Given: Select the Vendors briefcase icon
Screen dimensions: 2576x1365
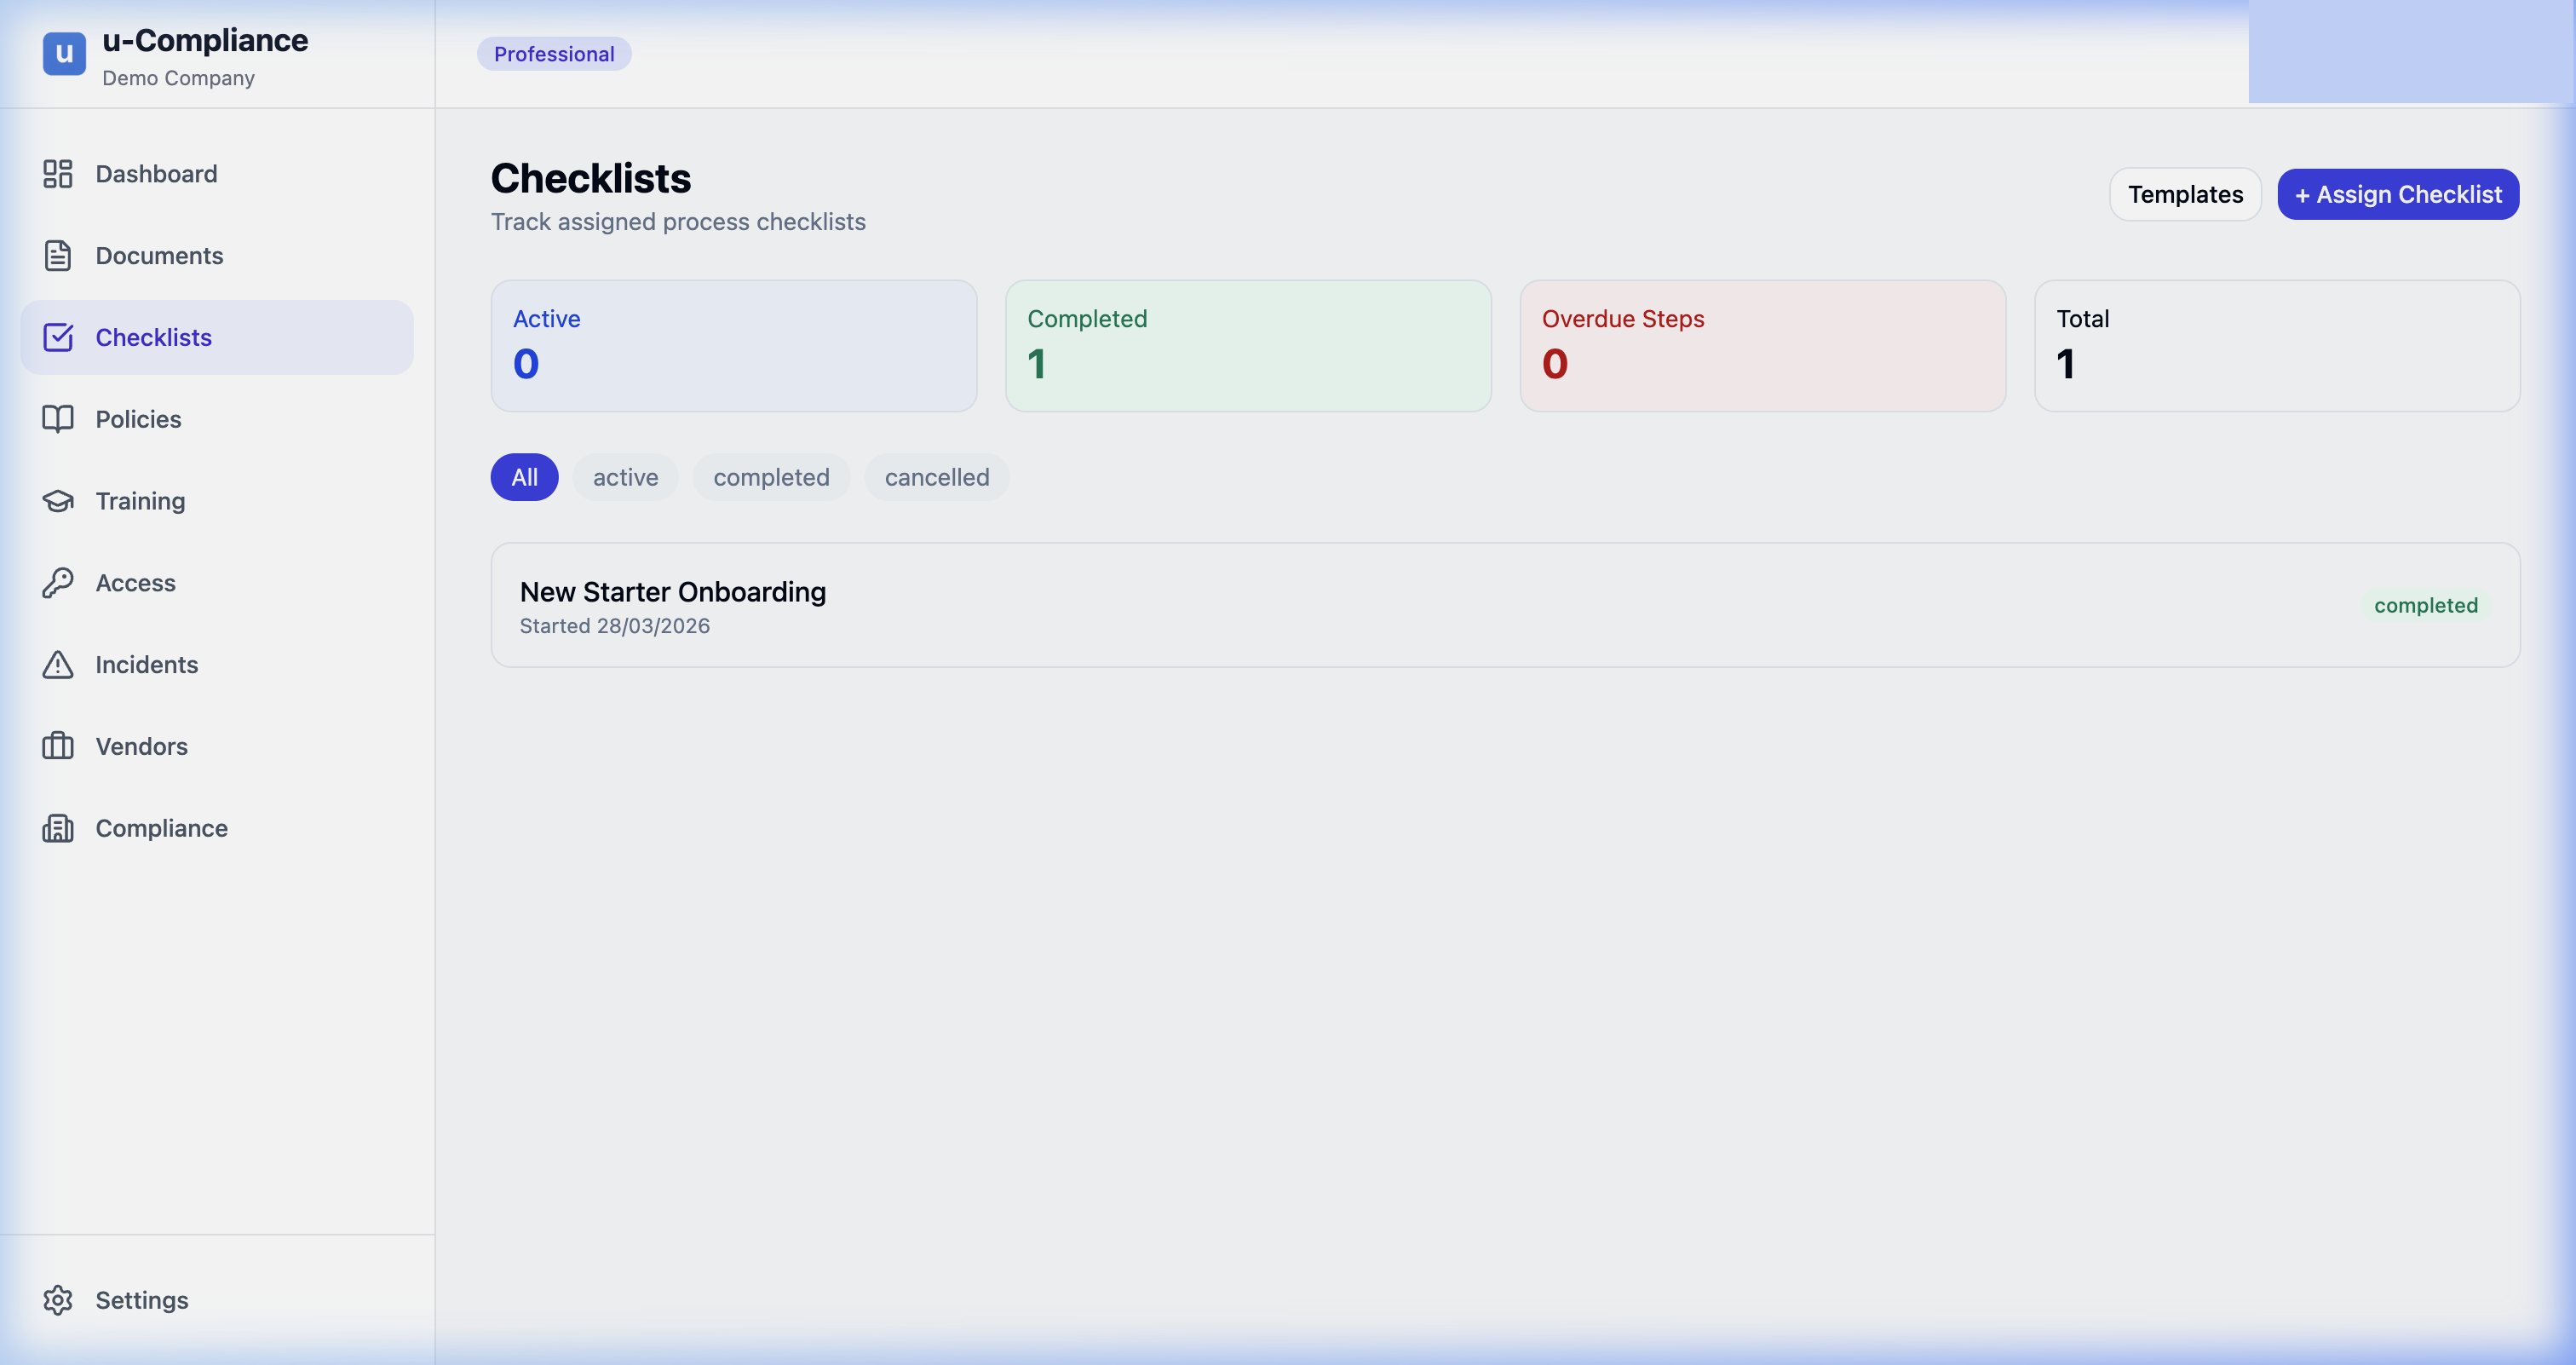Looking at the screenshot, I should [57, 746].
